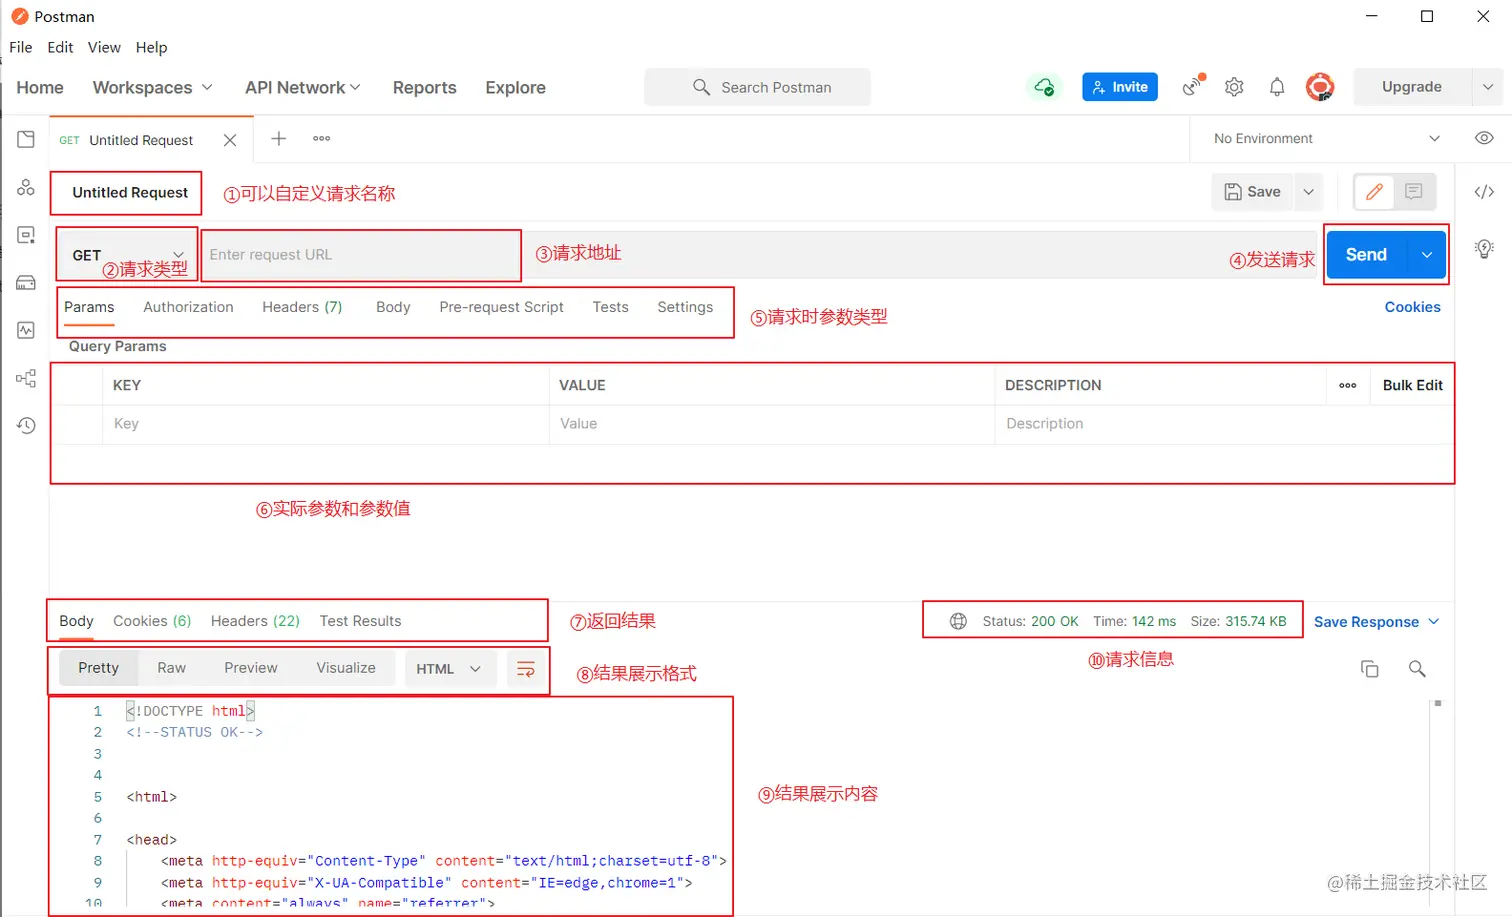Click the user avatar icon
Image resolution: width=1512 pixels, height=917 pixels.
click(x=1320, y=87)
